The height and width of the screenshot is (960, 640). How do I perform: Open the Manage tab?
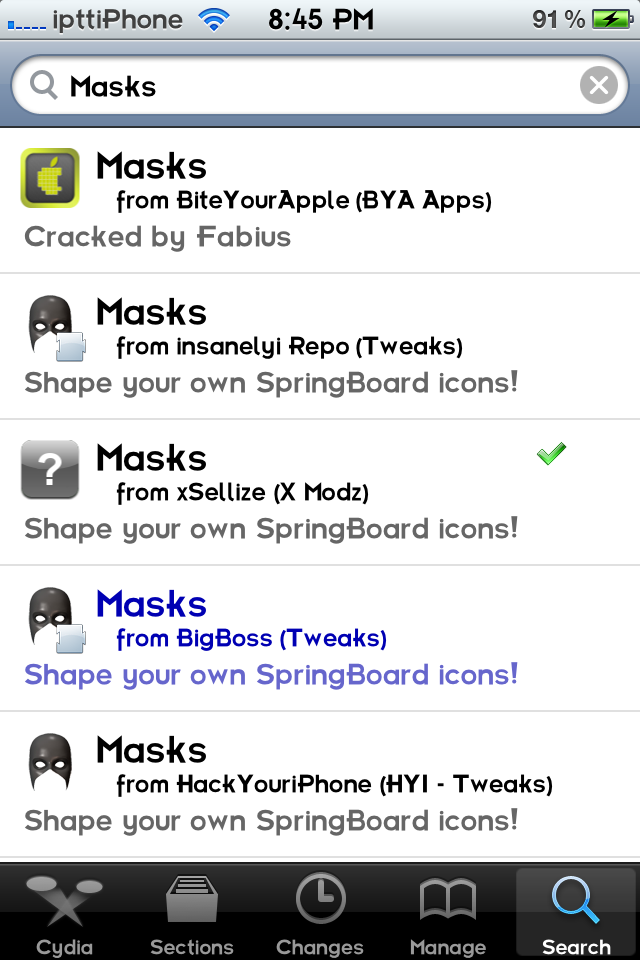pos(448,914)
